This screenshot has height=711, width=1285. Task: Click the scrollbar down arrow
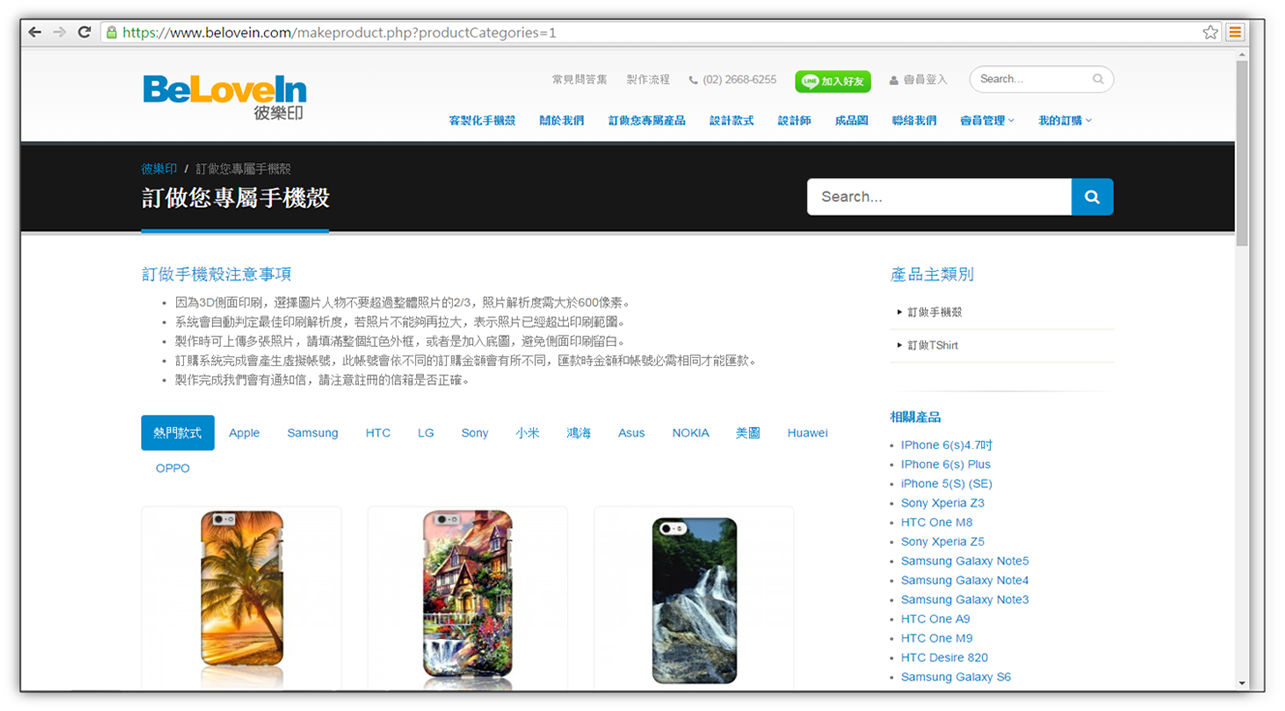[1242, 683]
